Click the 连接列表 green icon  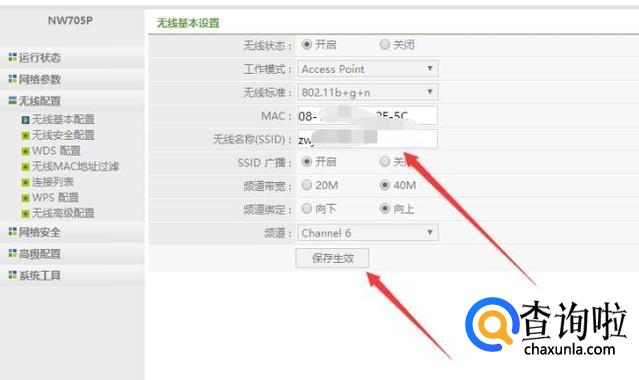point(26,182)
